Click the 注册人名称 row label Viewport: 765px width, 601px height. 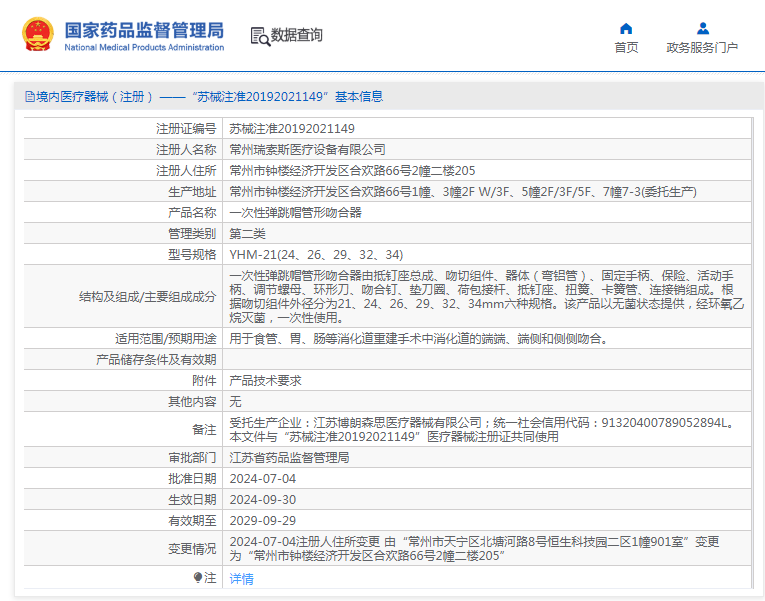point(186,150)
